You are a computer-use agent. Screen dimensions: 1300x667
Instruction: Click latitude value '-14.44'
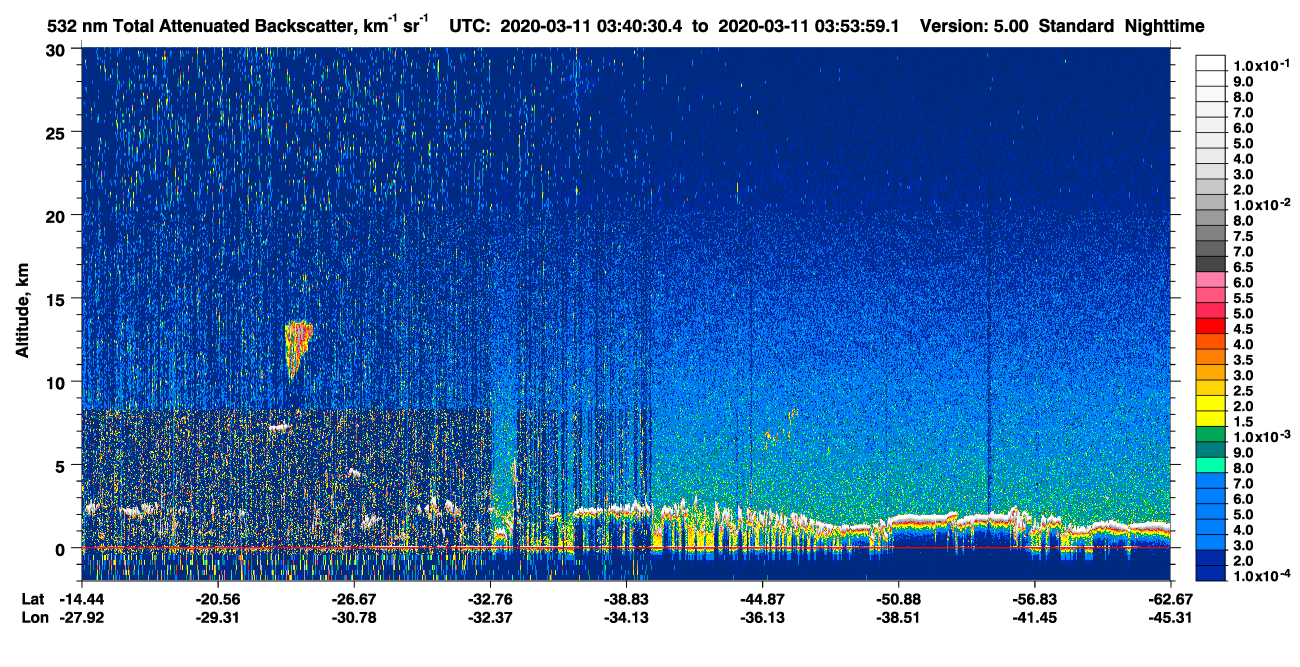pyautogui.click(x=82, y=598)
